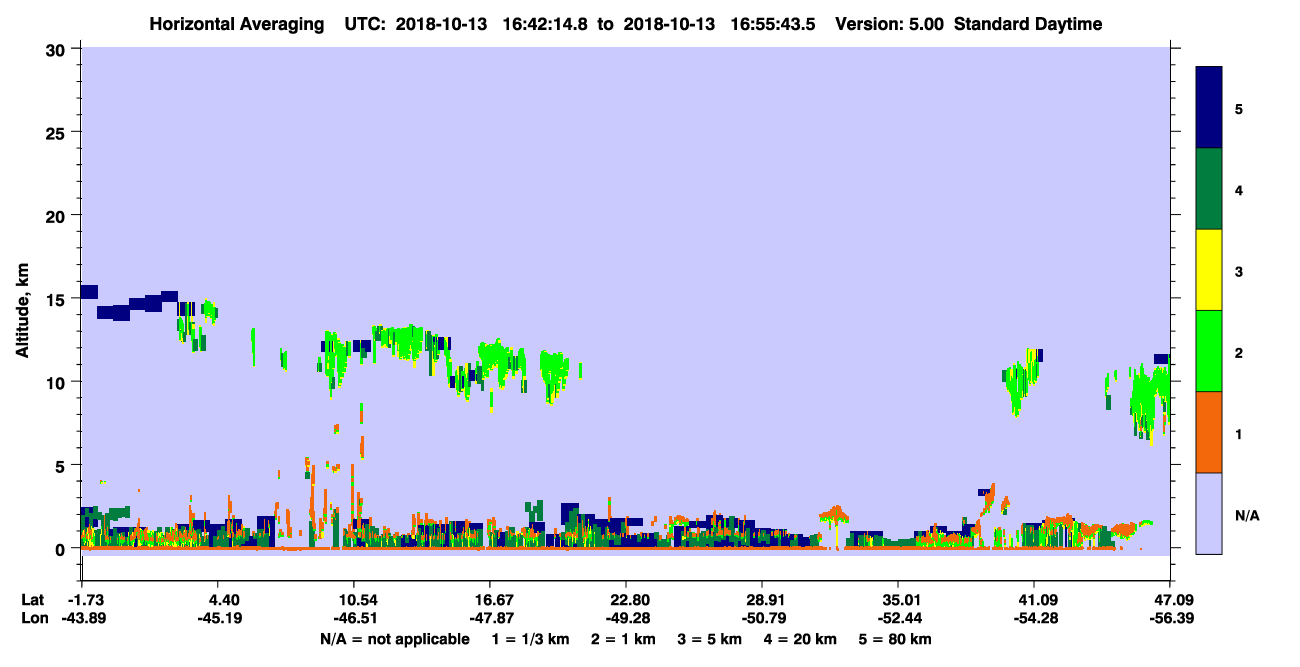Image resolution: width=1300 pixels, height=667 pixels.
Task: Click the colorbar label N/A
Action: 1246,515
